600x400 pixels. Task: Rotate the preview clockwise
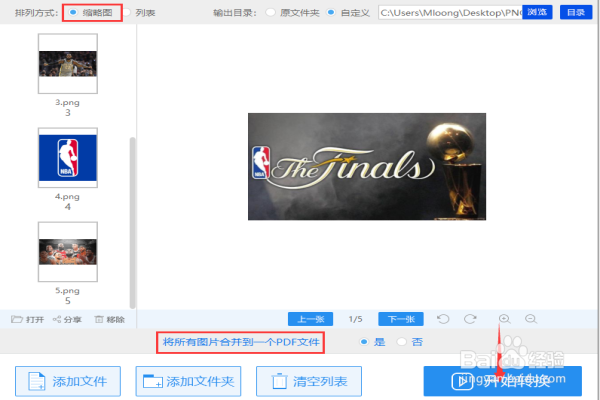pyautogui.click(x=470, y=319)
